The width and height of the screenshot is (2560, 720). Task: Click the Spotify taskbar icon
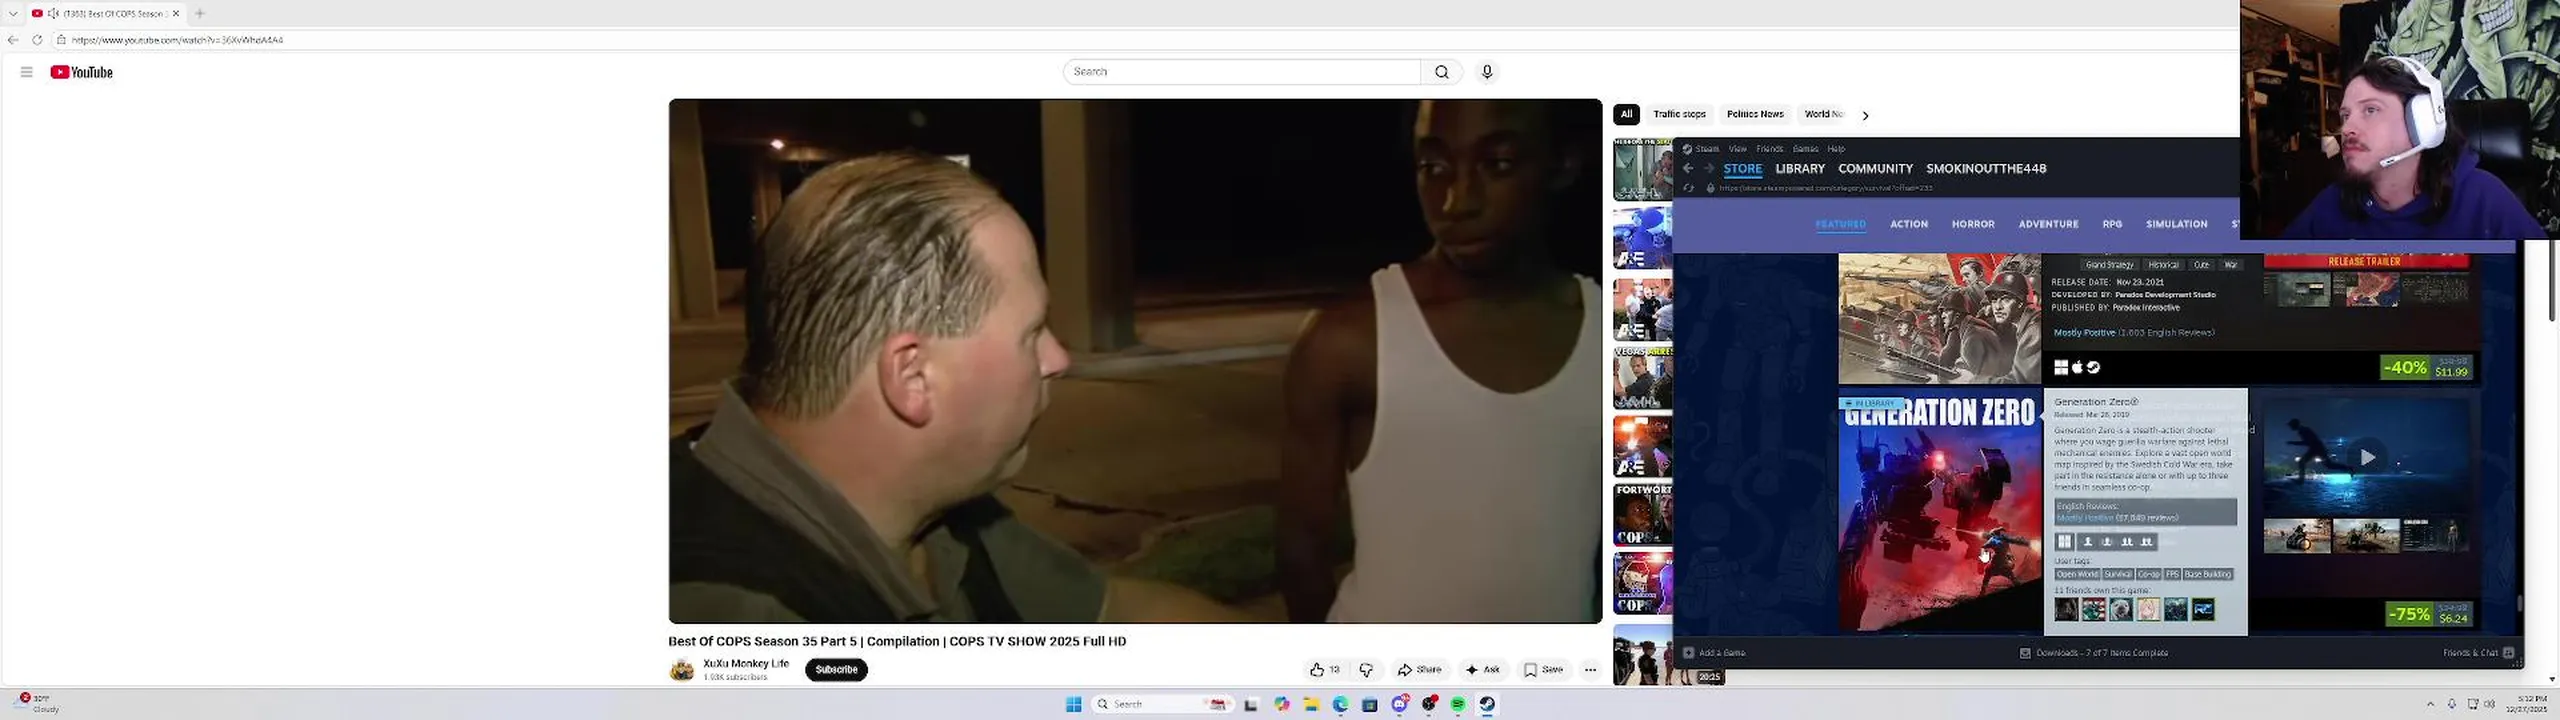tap(1458, 704)
